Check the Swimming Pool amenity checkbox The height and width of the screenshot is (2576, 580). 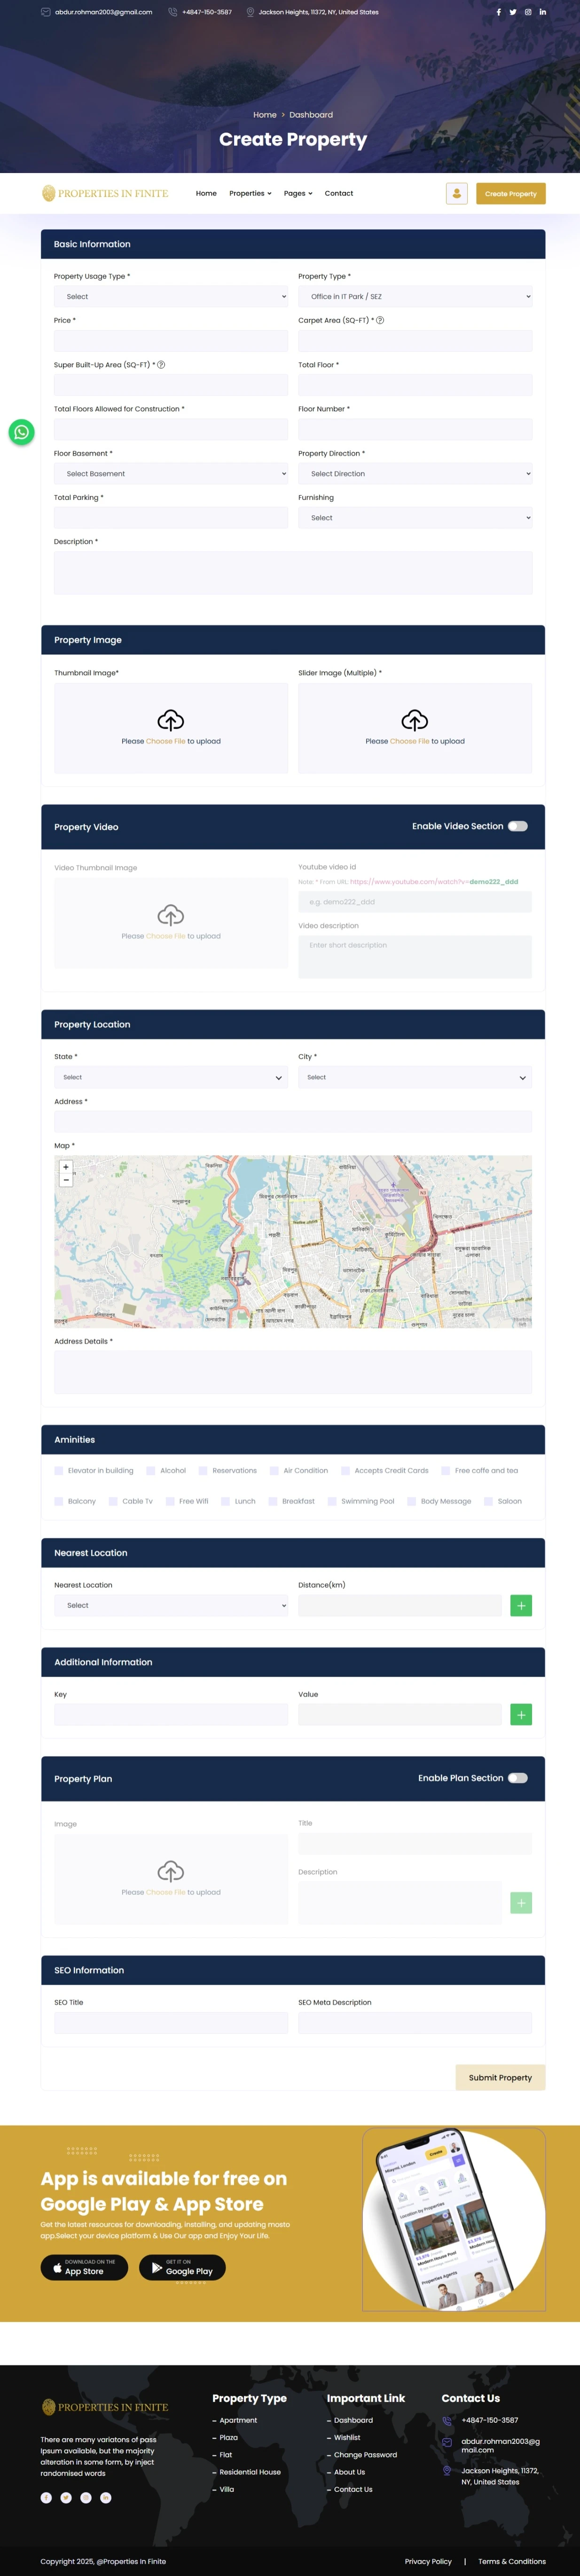point(332,1501)
